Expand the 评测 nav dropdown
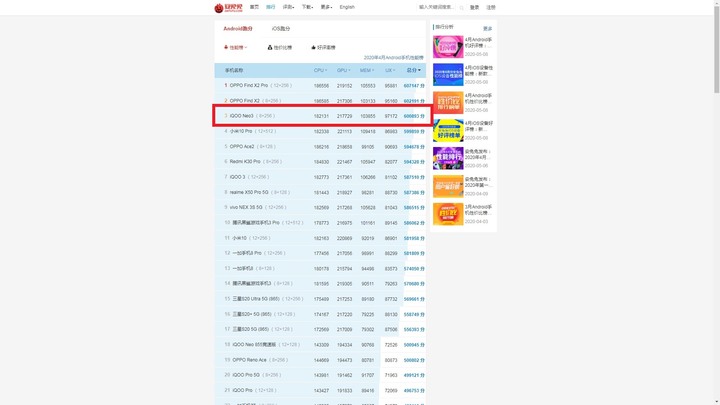The width and height of the screenshot is (720, 405). point(288,7)
